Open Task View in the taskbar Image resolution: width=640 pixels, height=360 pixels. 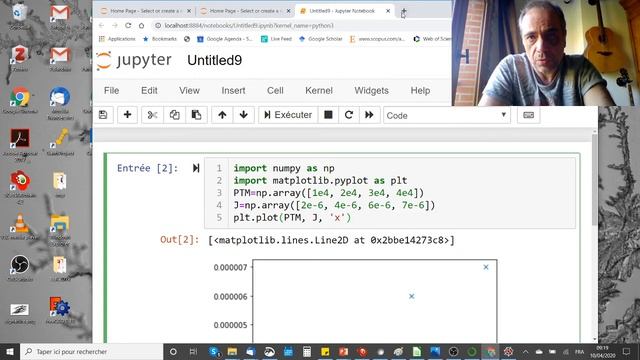pyautogui.click(x=193, y=351)
